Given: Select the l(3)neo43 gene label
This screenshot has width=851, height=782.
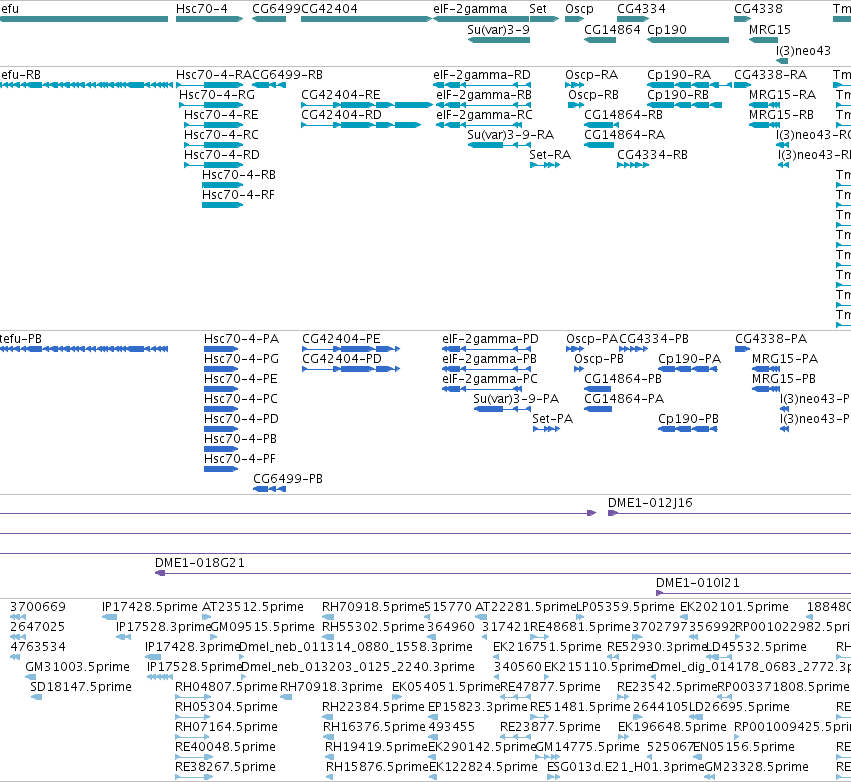Looking at the screenshot, I should click(803, 51).
